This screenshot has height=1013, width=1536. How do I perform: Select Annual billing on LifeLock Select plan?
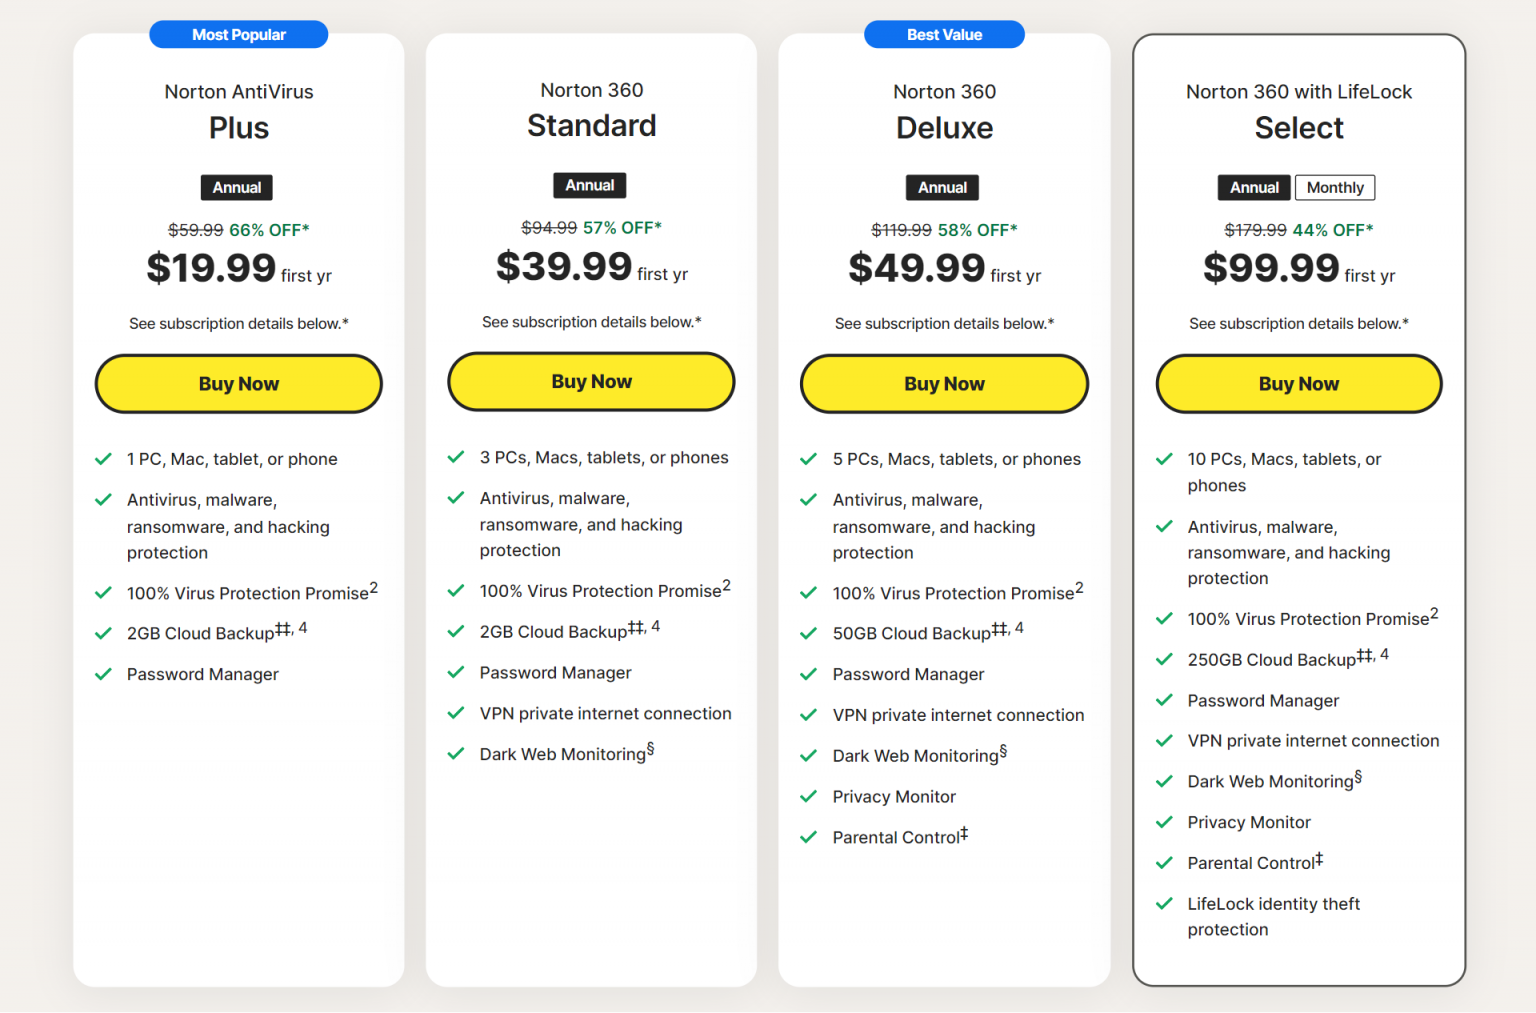(x=1253, y=187)
